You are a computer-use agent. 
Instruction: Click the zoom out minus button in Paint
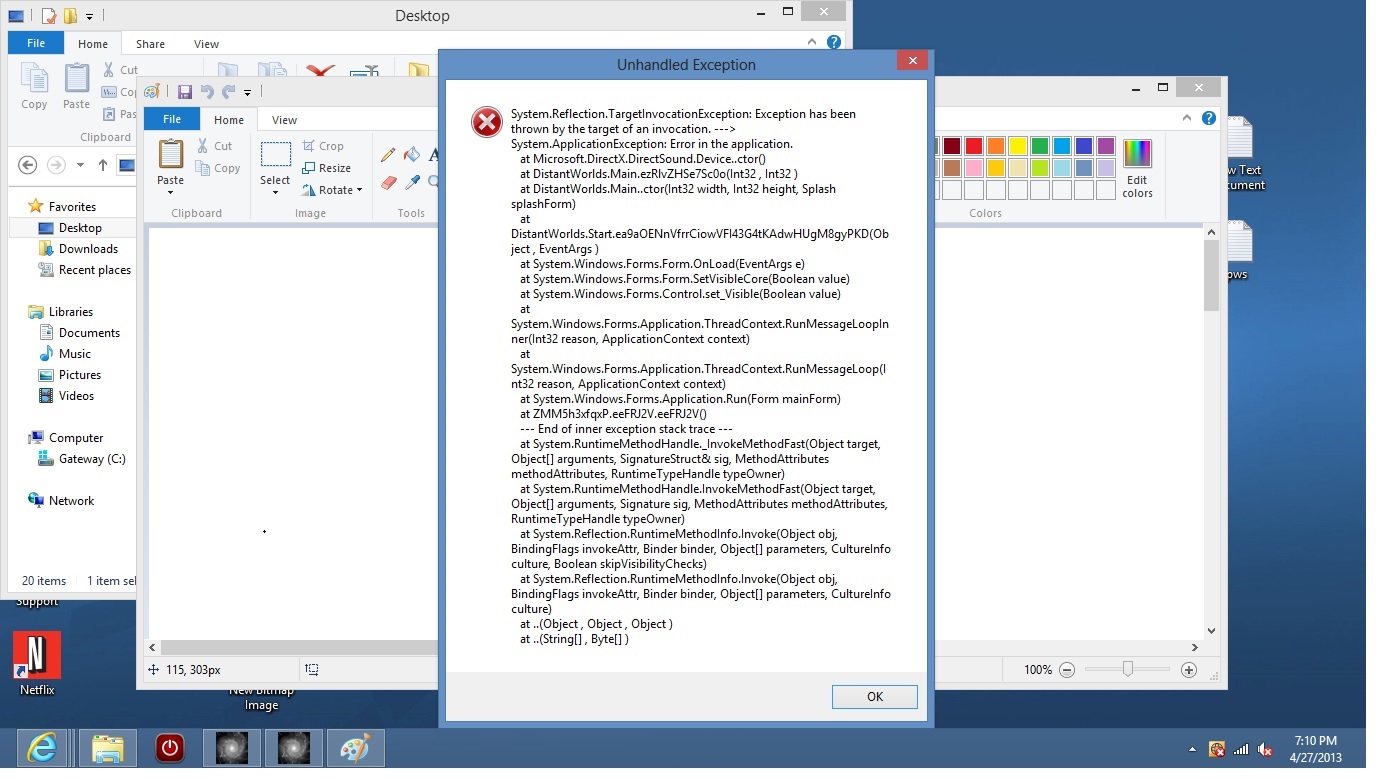point(1067,670)
